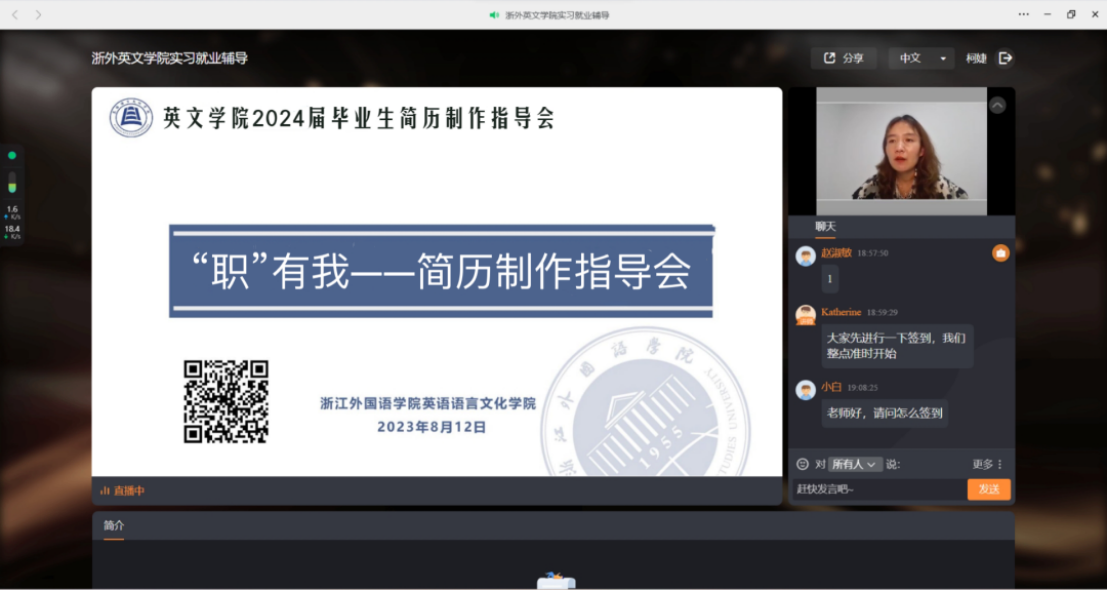Switch to the 聊天 chat tab

click(x=825, y=227)
